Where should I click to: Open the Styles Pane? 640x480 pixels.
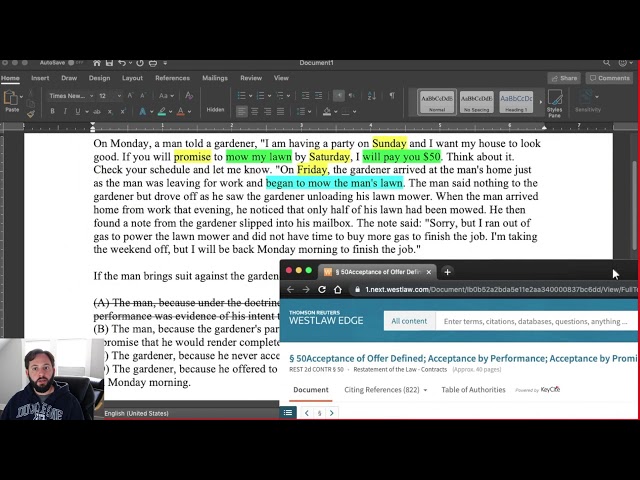coord(554,103)
